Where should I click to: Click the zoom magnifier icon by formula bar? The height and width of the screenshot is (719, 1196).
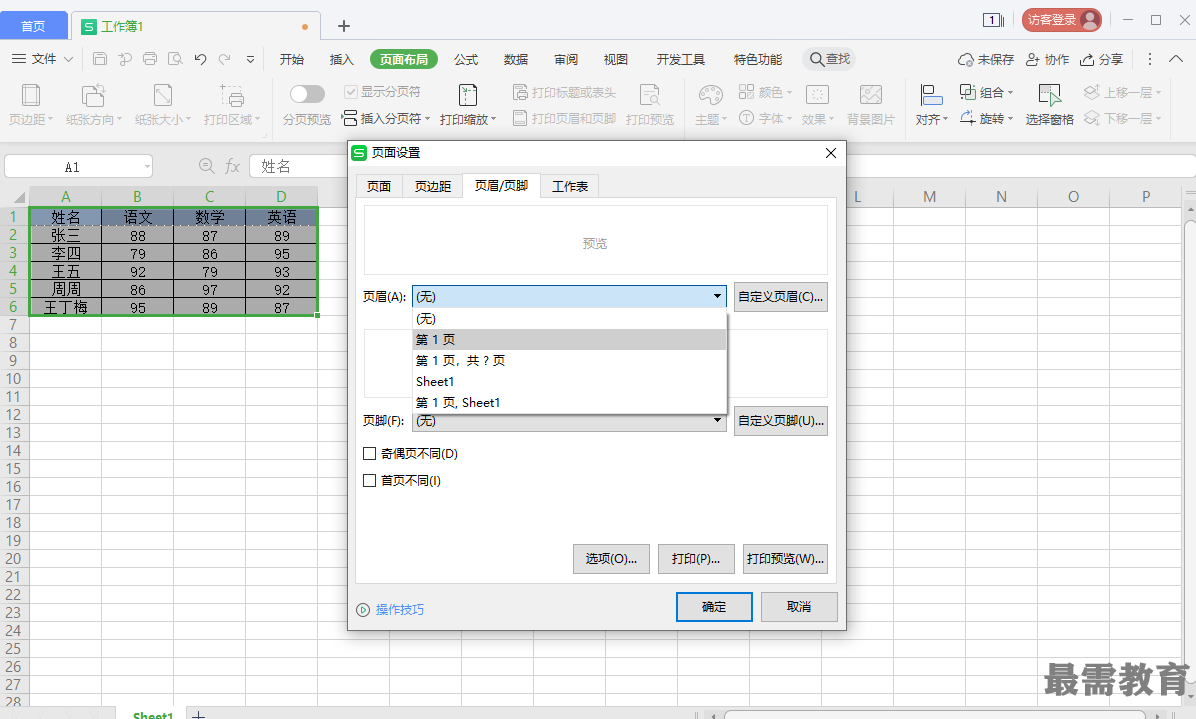point(206,165)
